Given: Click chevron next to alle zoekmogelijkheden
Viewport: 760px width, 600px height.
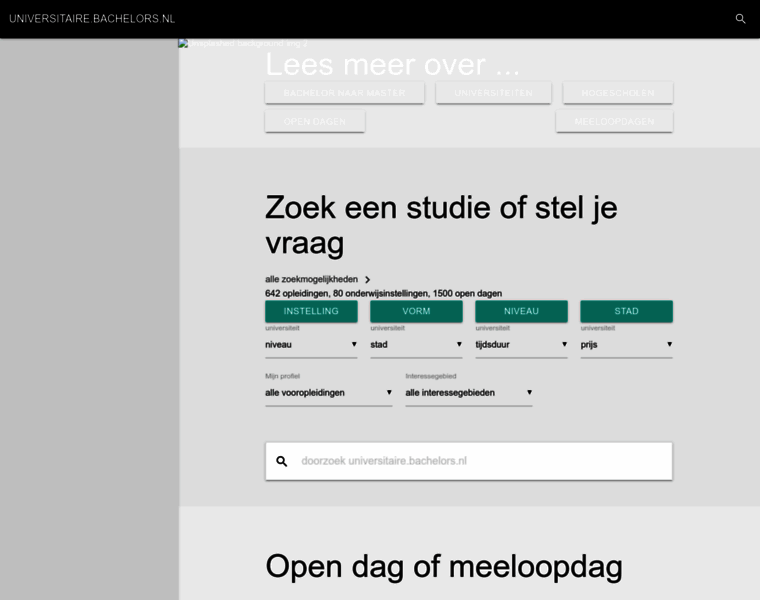Looking at the screenshot, I should pyautogui.click(x=367, y=280).
